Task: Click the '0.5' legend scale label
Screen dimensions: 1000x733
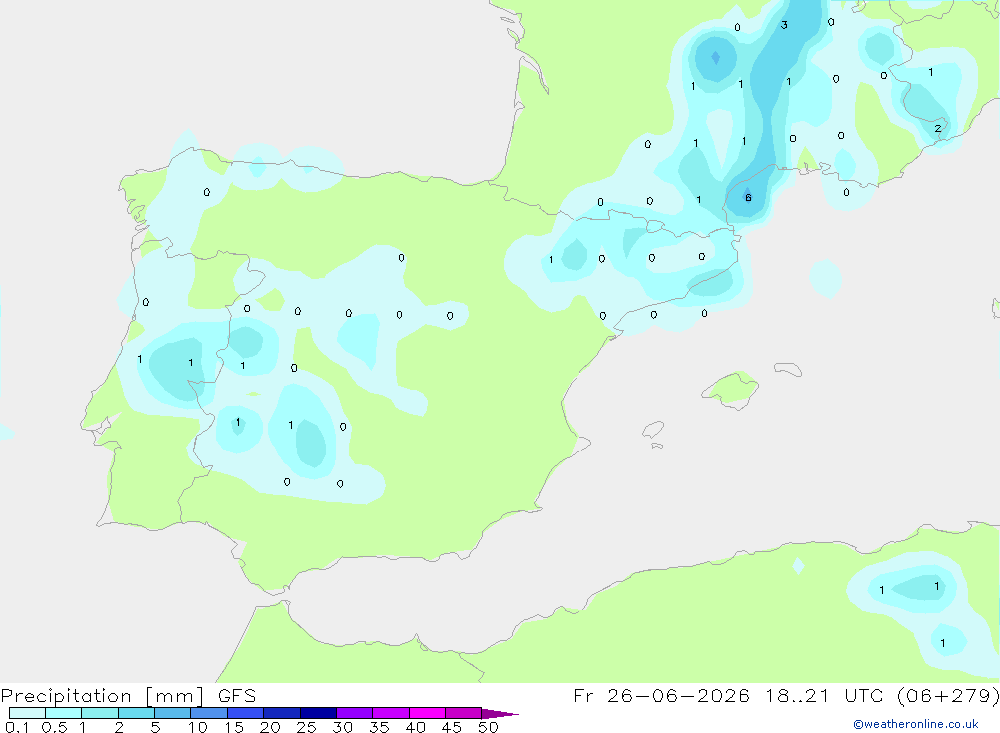Action: pyautogui.click(x=54, y=727)
